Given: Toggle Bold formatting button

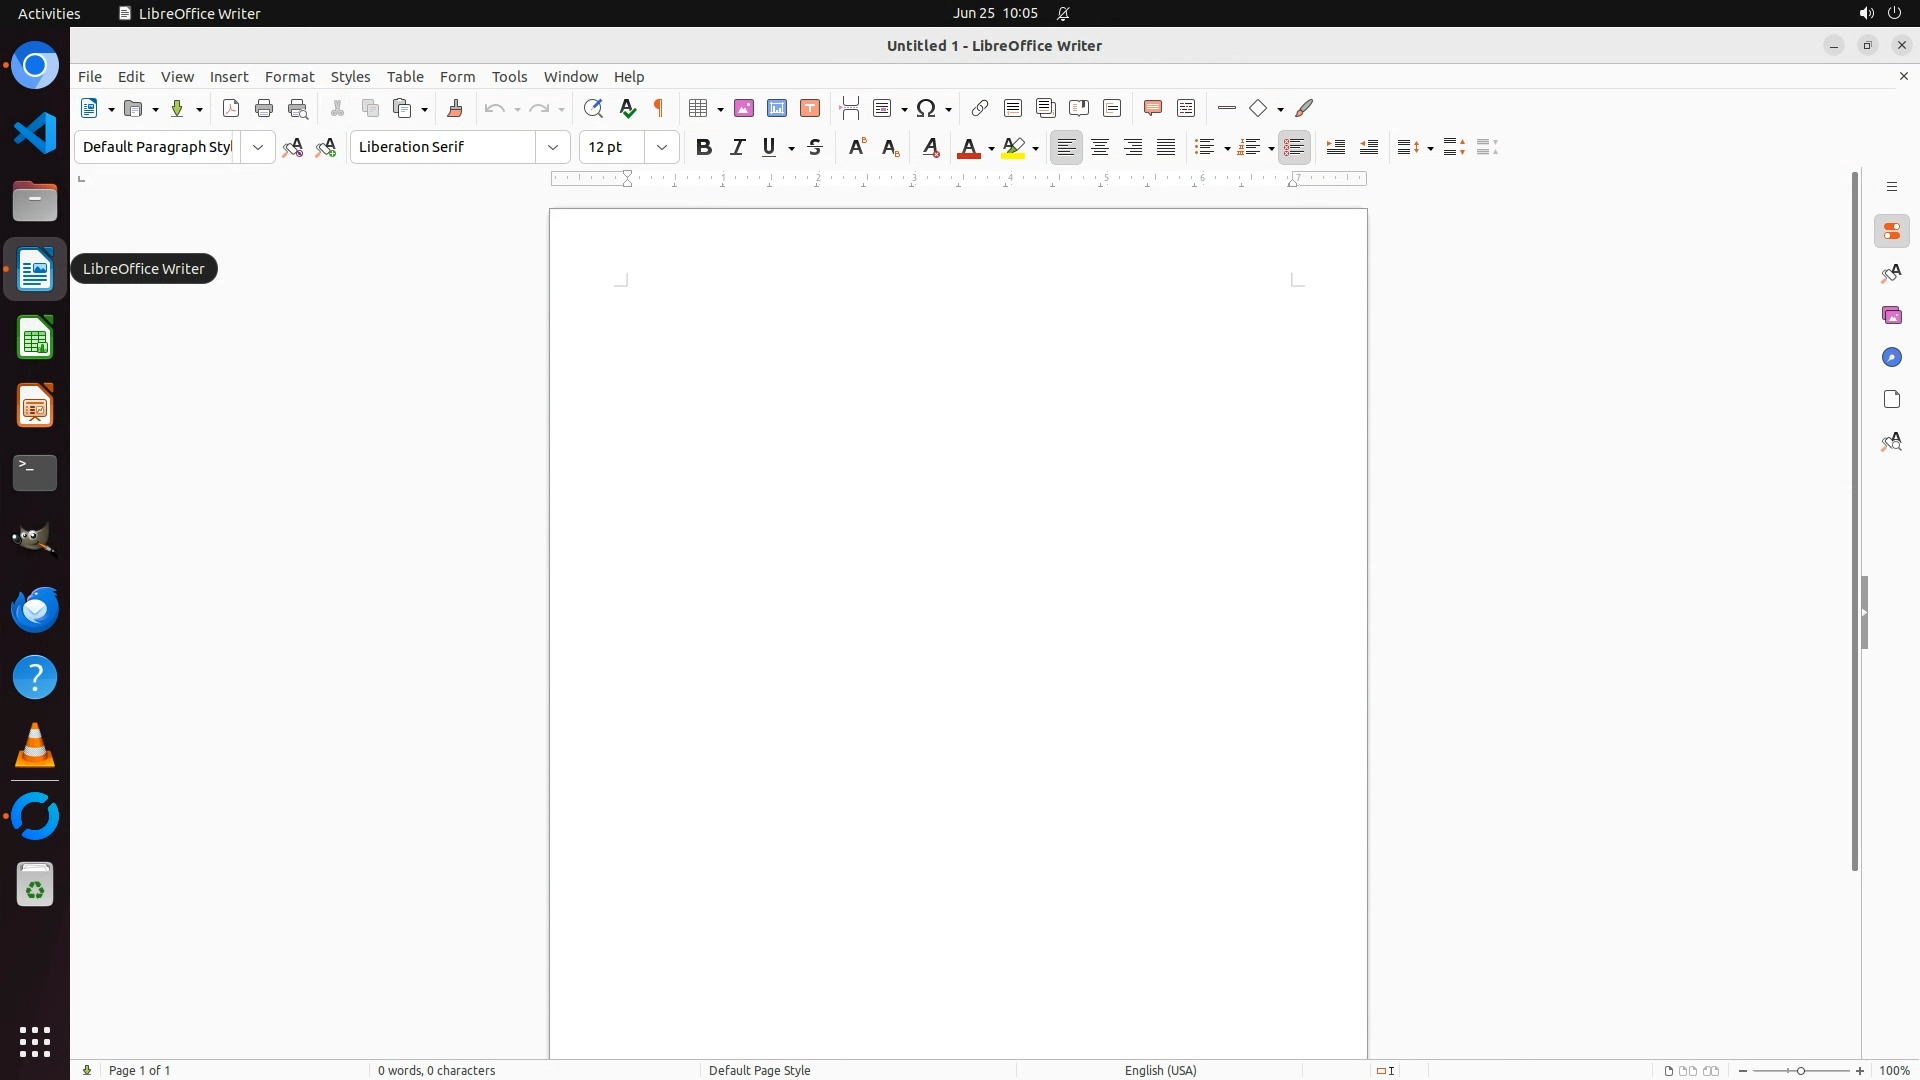Looking at the screenshot, I should click(704, 148).
